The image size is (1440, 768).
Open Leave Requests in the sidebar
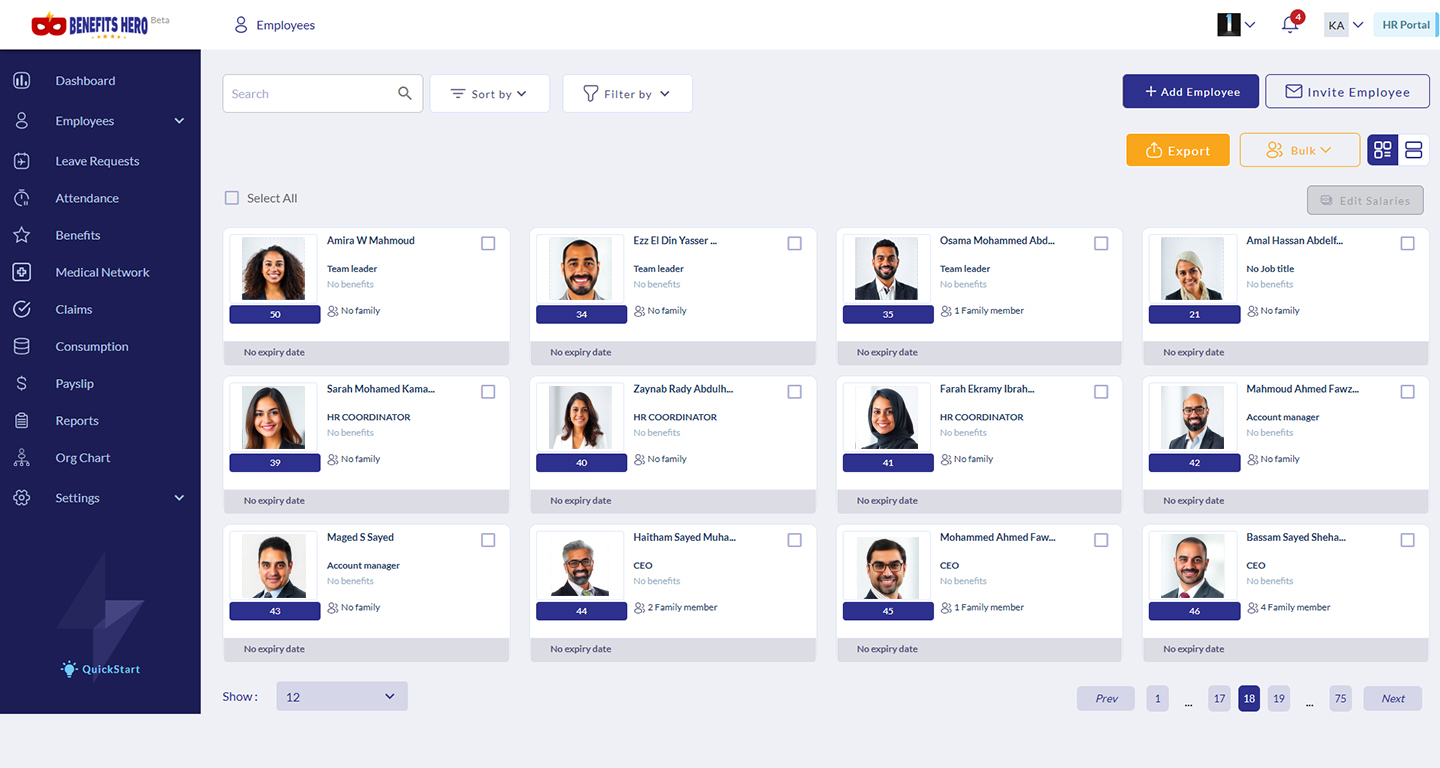pyautogui.click(x=97, y=161)
